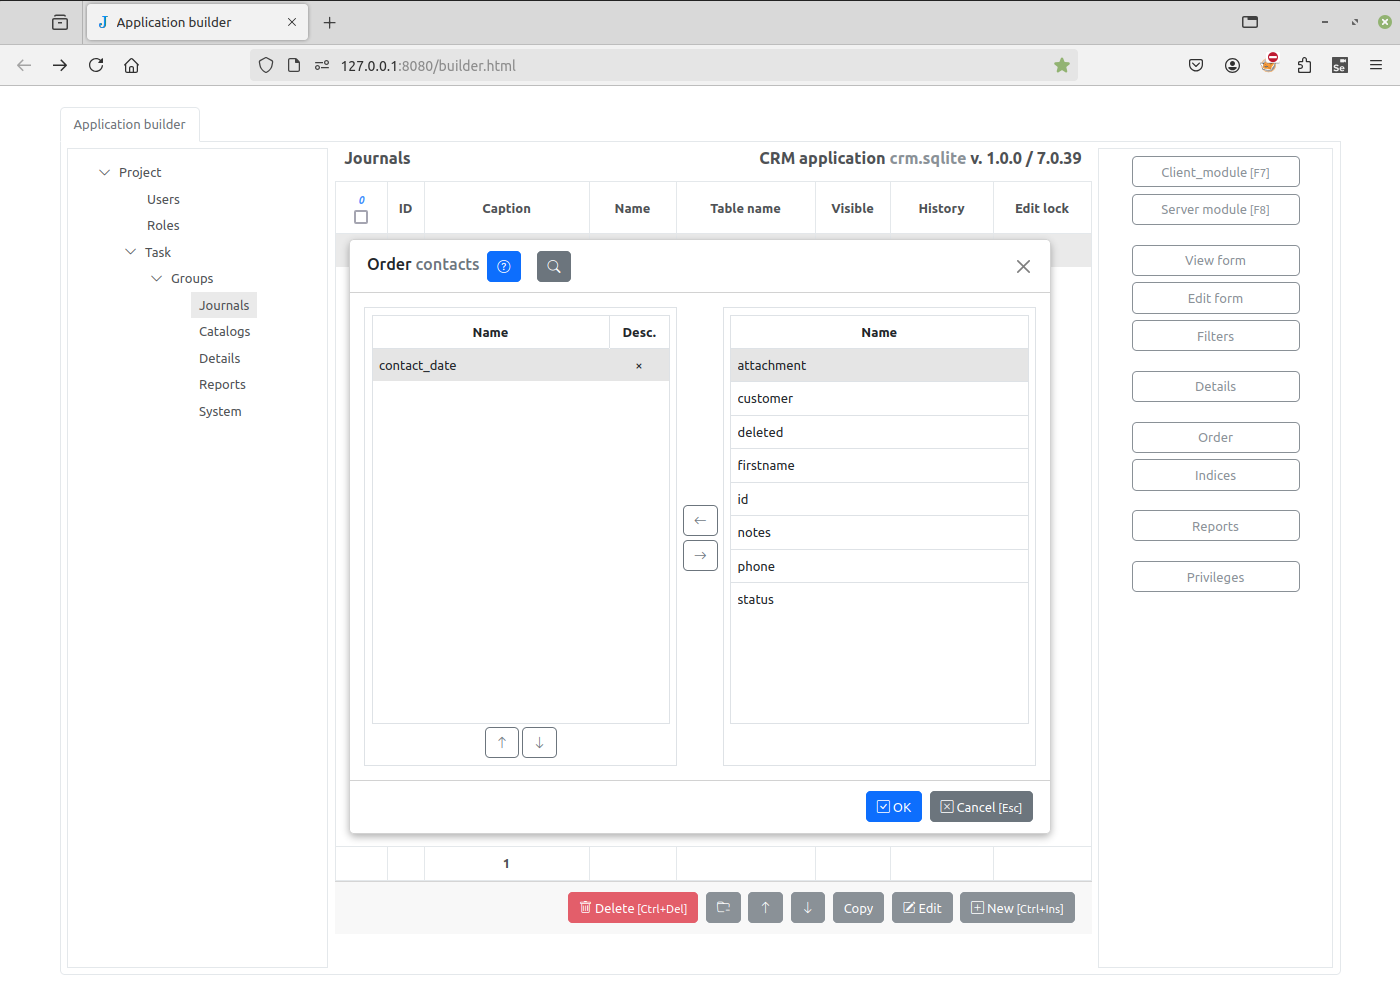Open the Indices button on right panel

[x=1215, y=475]
